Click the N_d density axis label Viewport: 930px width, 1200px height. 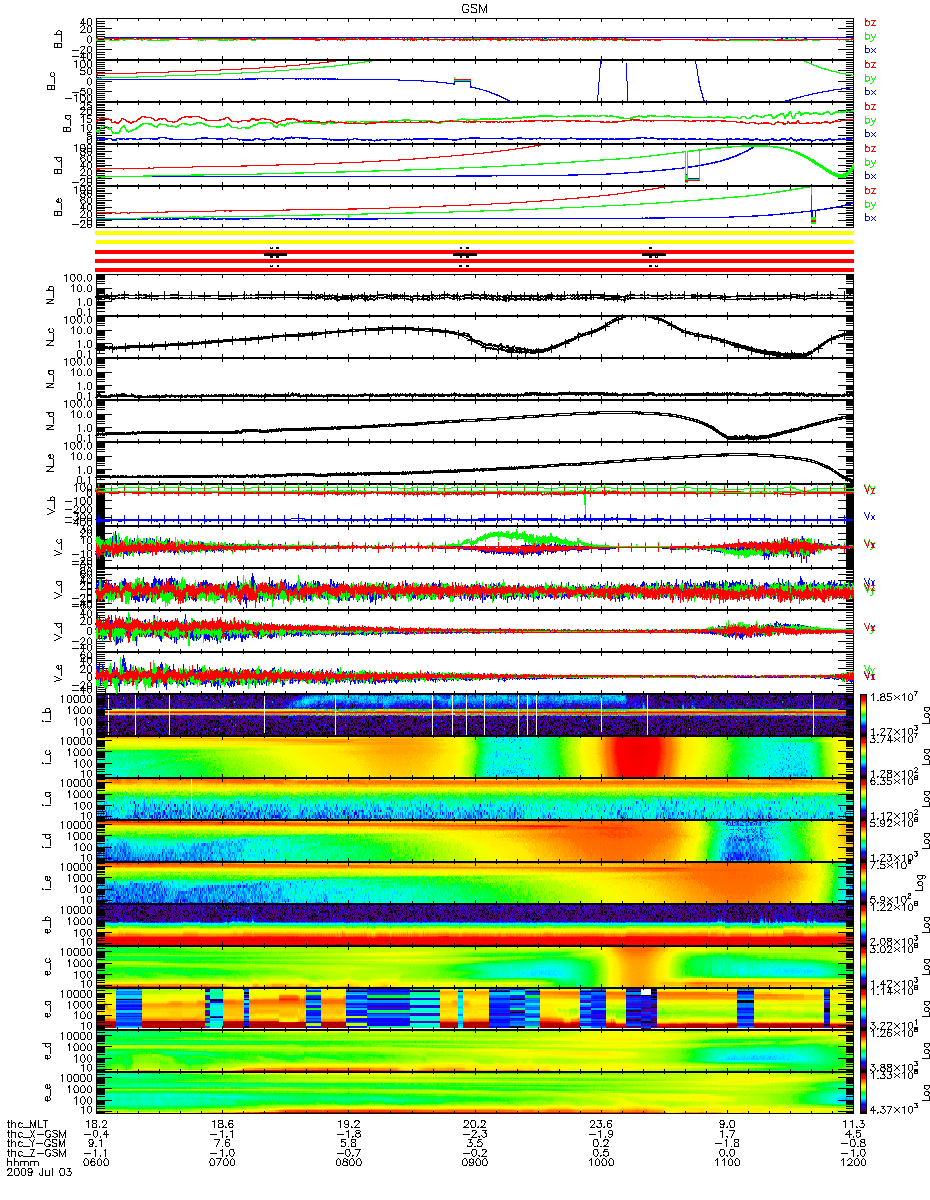(51, 421)
